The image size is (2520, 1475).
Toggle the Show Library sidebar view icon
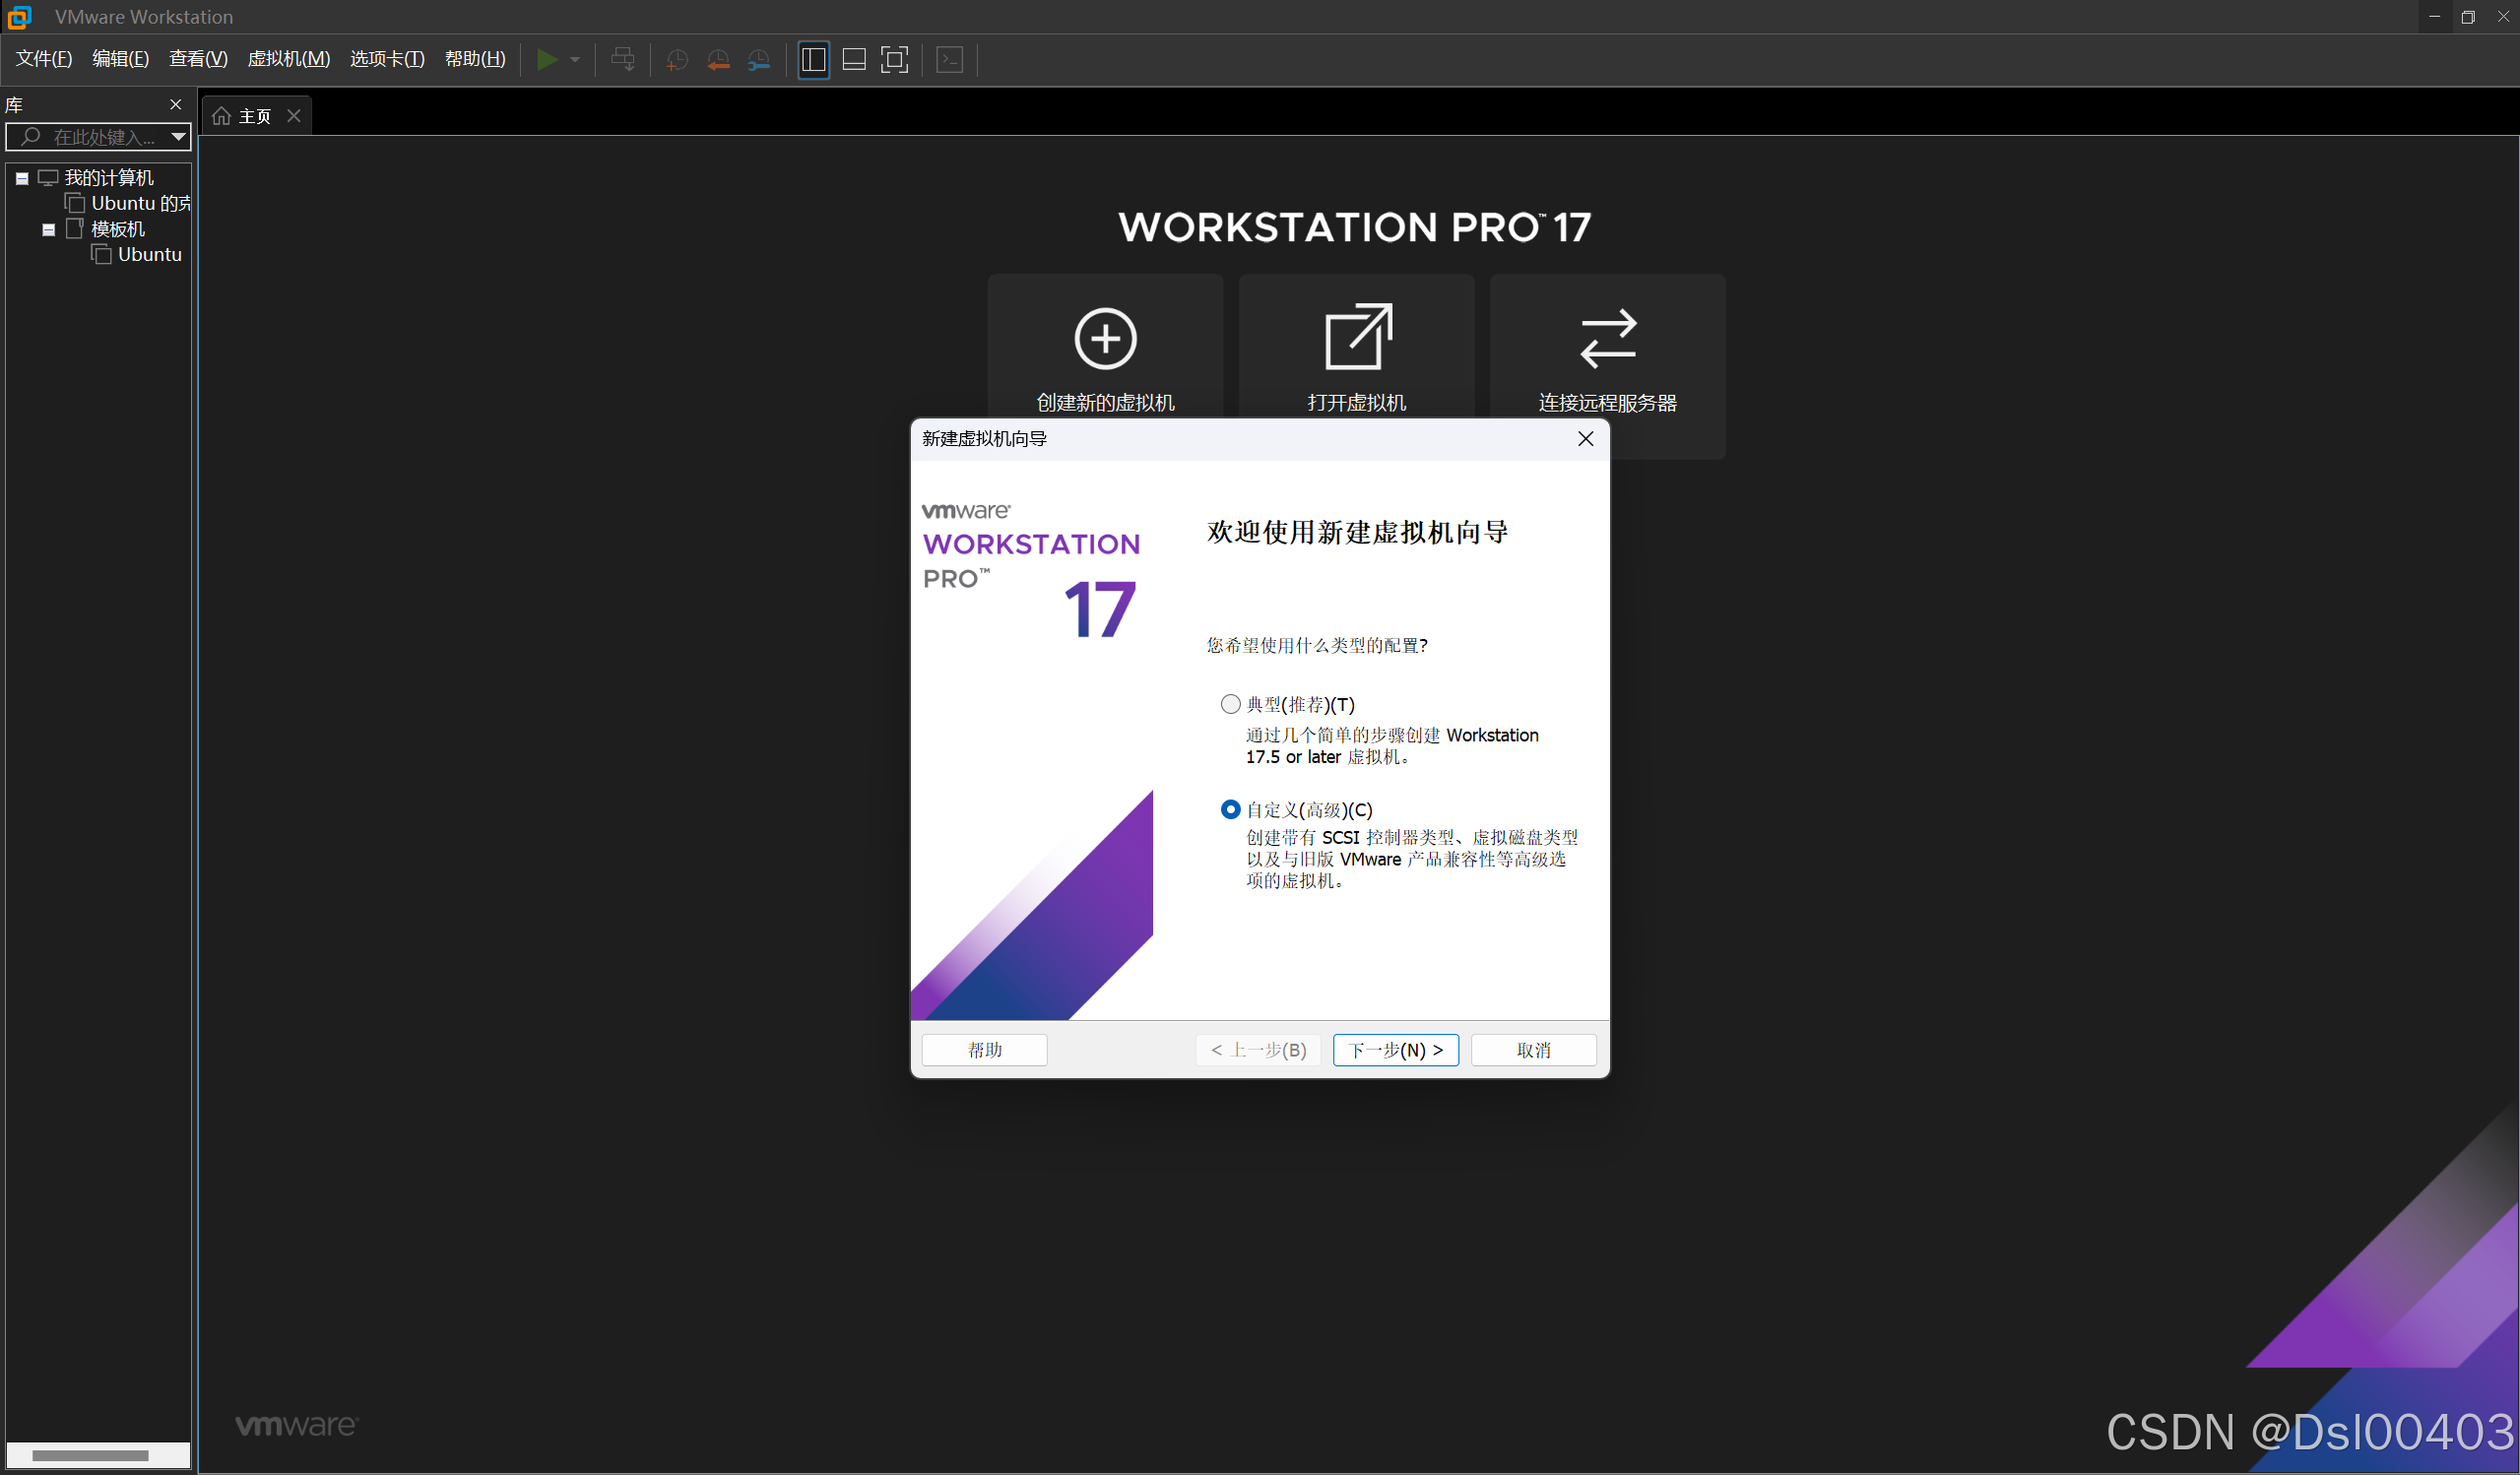click(813, 60)
